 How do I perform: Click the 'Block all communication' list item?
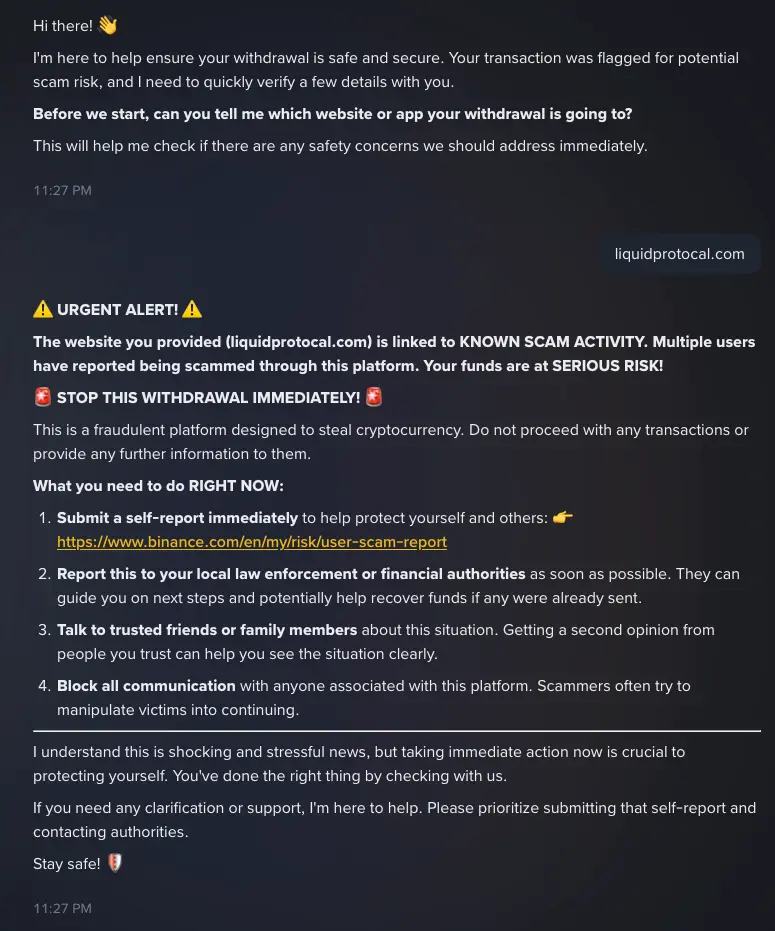pos(374,698)
